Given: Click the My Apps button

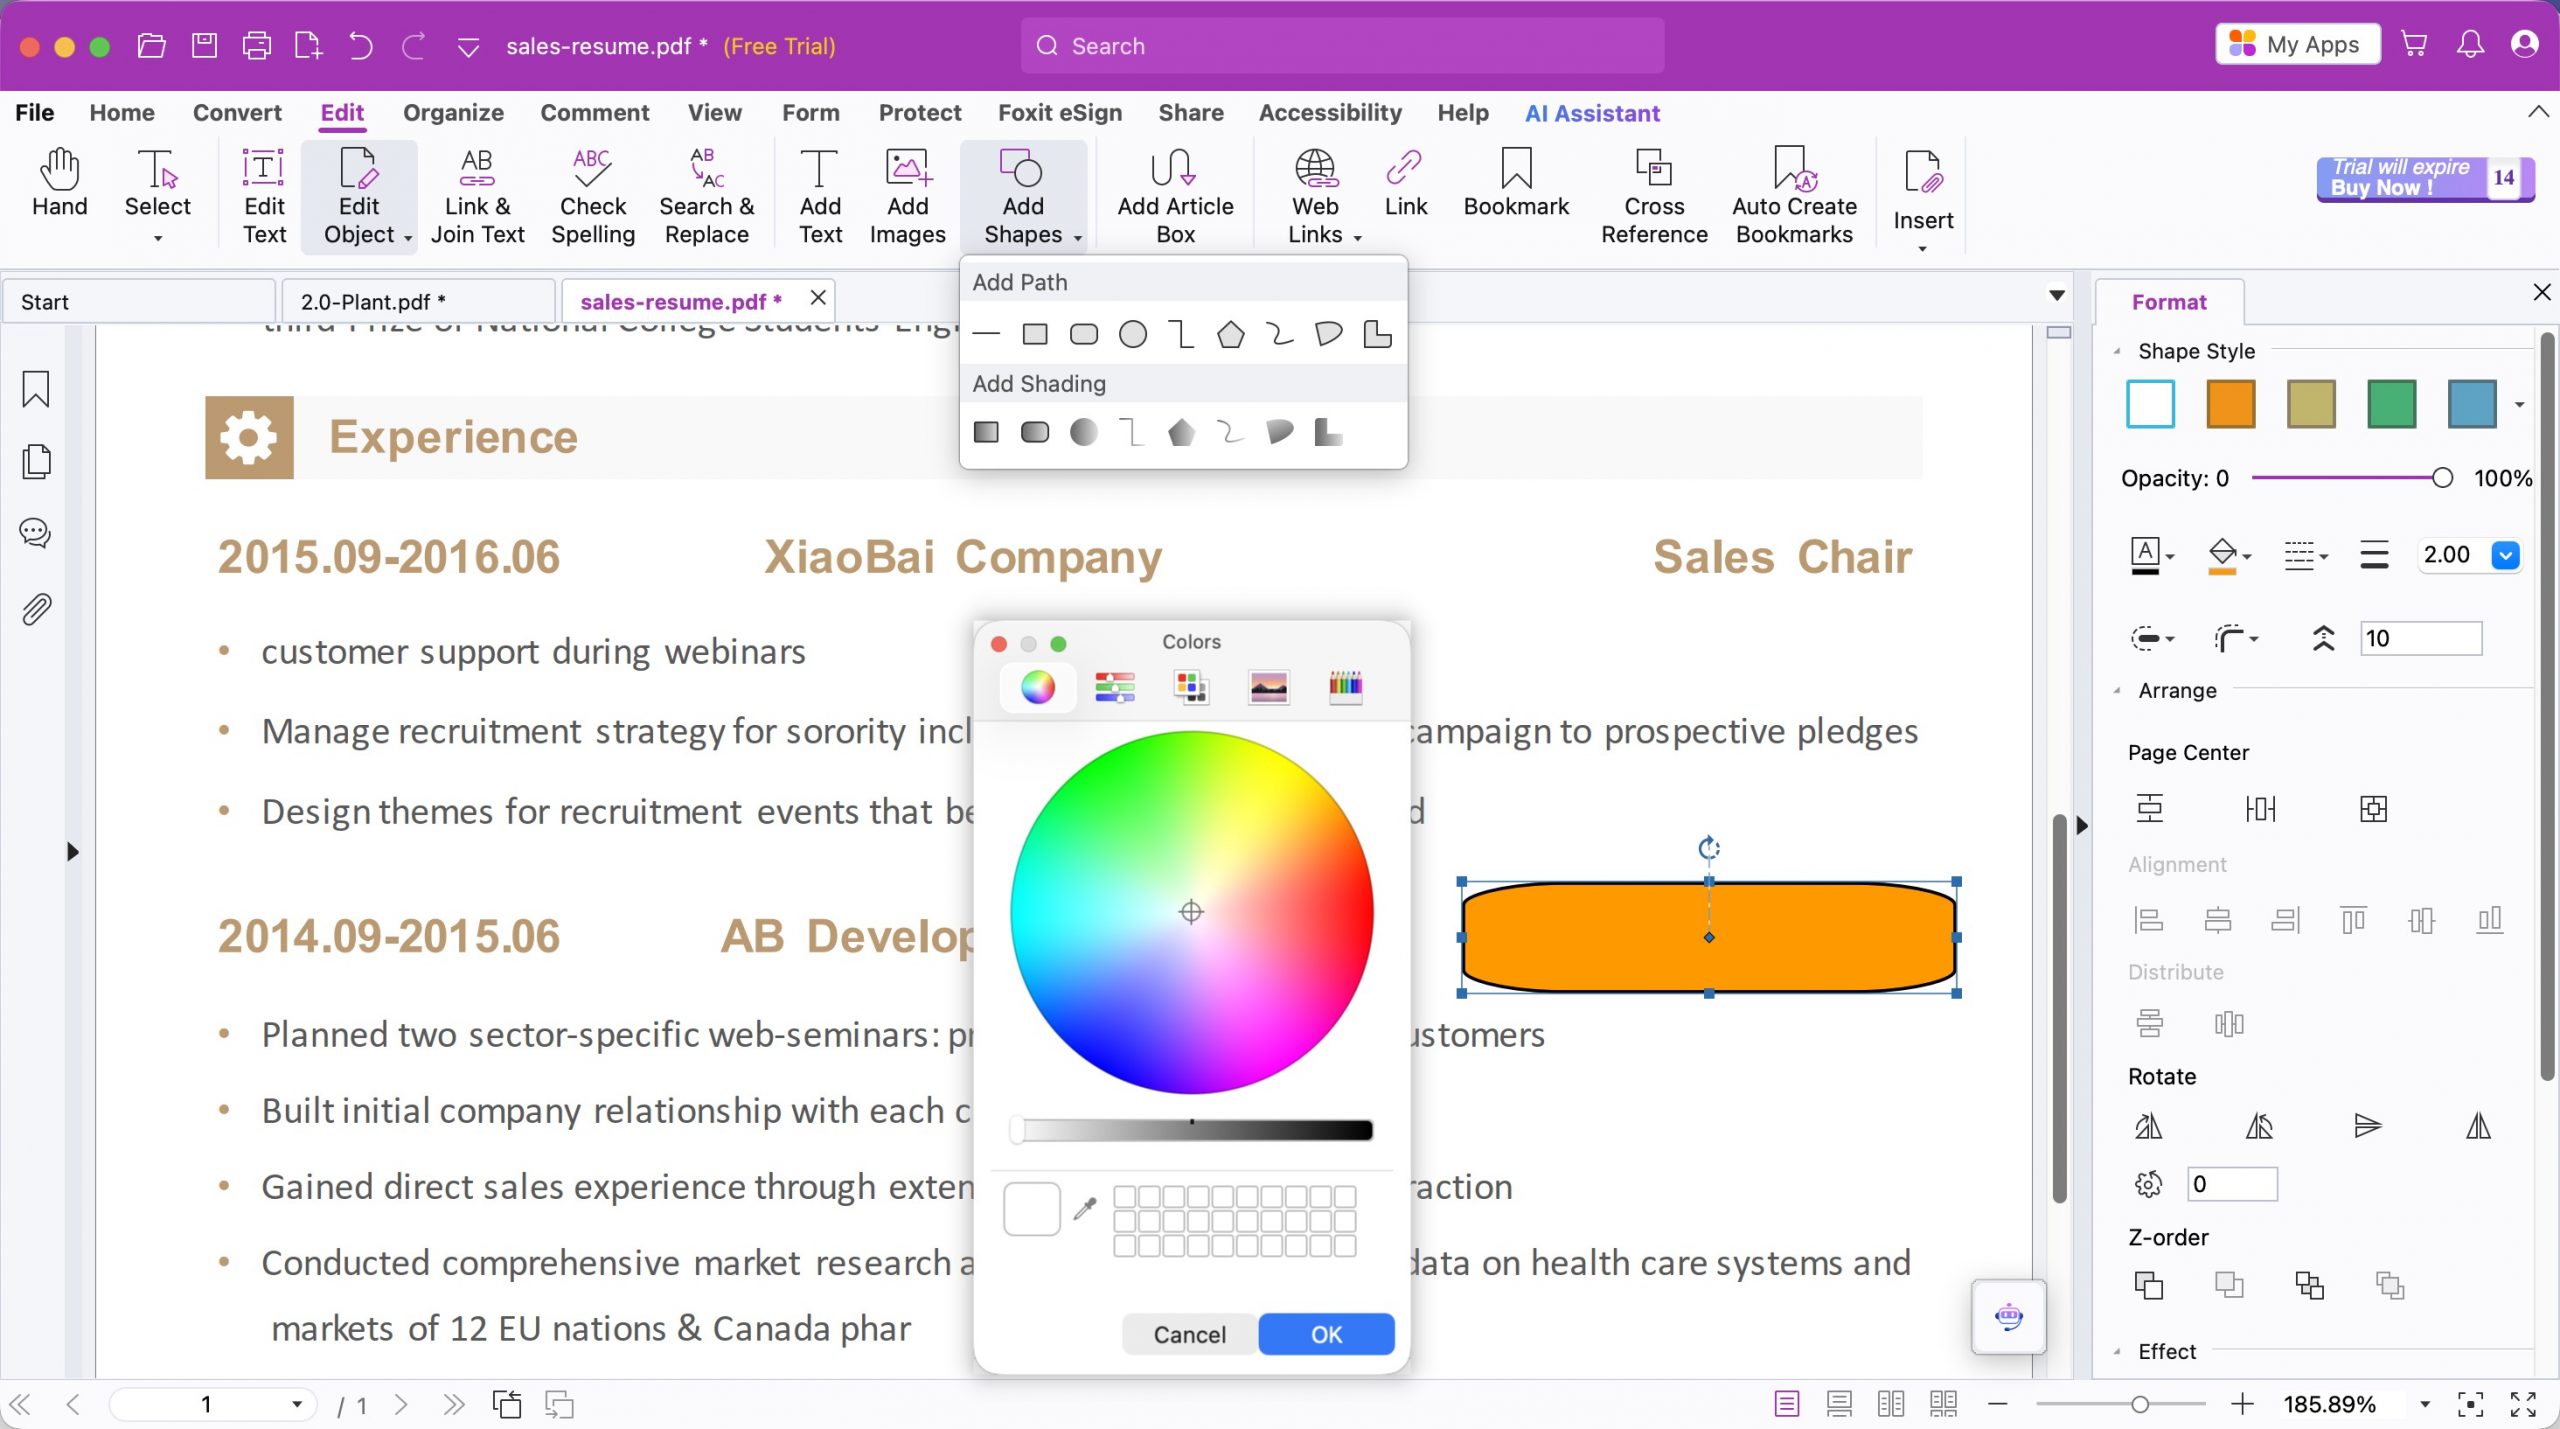Looking at the screenshot, I should (2297, 45).
